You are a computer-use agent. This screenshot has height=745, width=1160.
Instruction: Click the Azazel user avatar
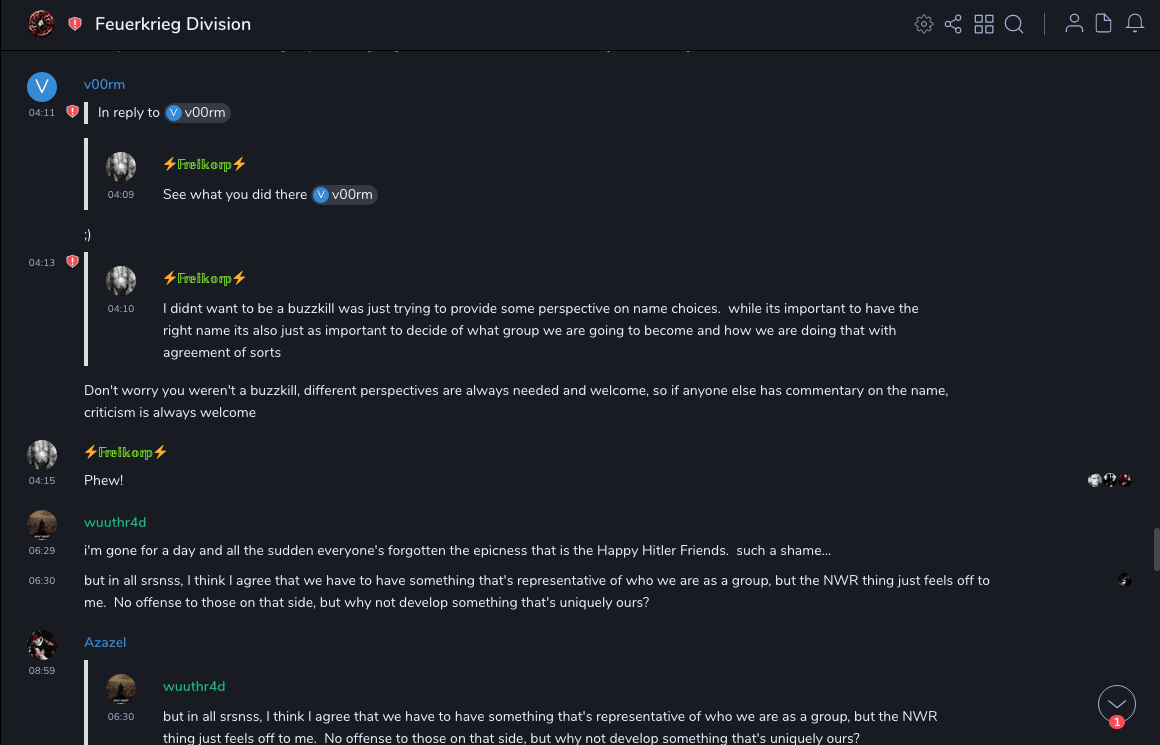(42, 645)
